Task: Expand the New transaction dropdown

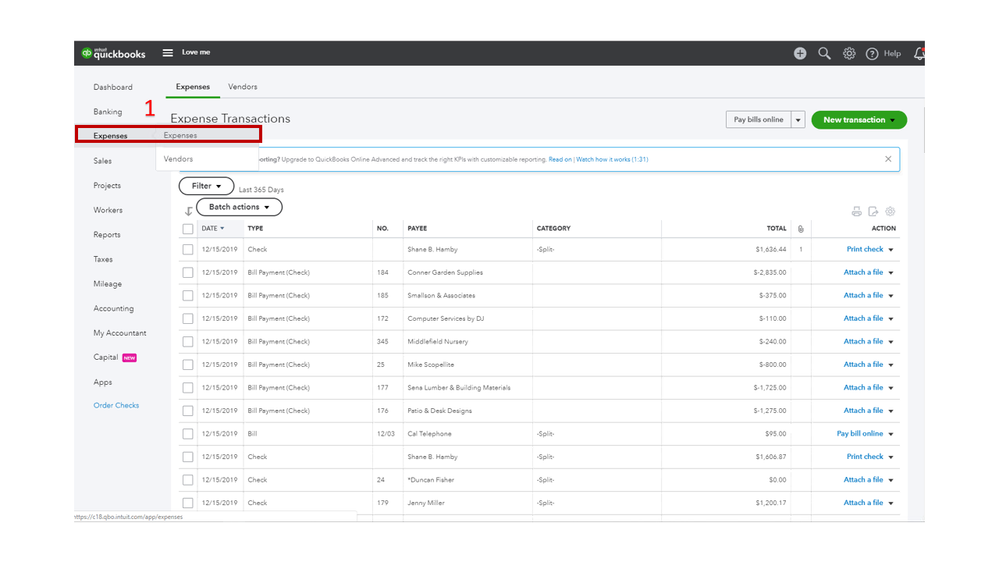Action: pyautogui.click(x=893, y=120)
